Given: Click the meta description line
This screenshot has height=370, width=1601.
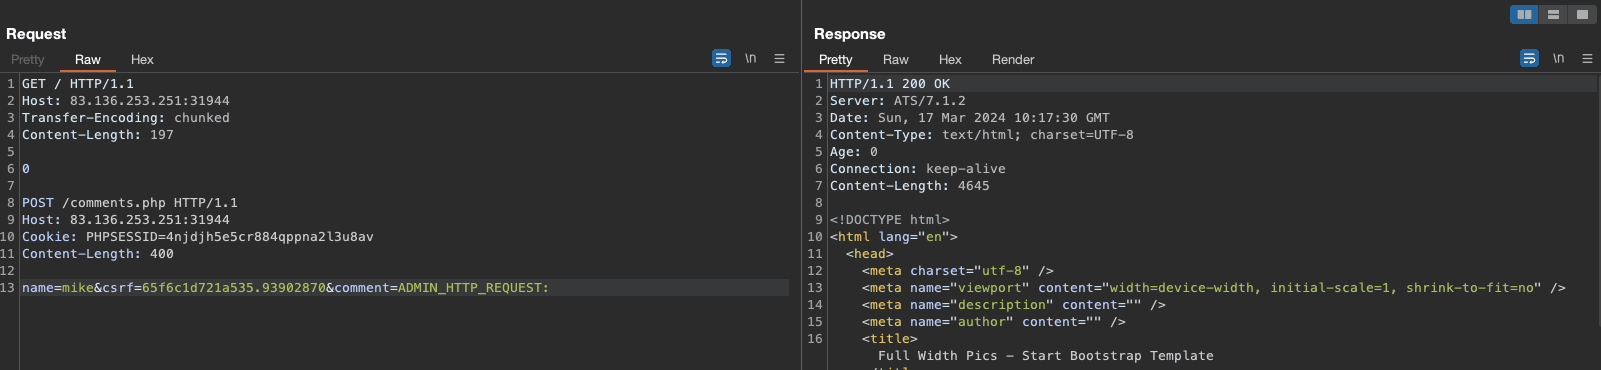Looking at the screenshot, I should [x=1014, y=305].
